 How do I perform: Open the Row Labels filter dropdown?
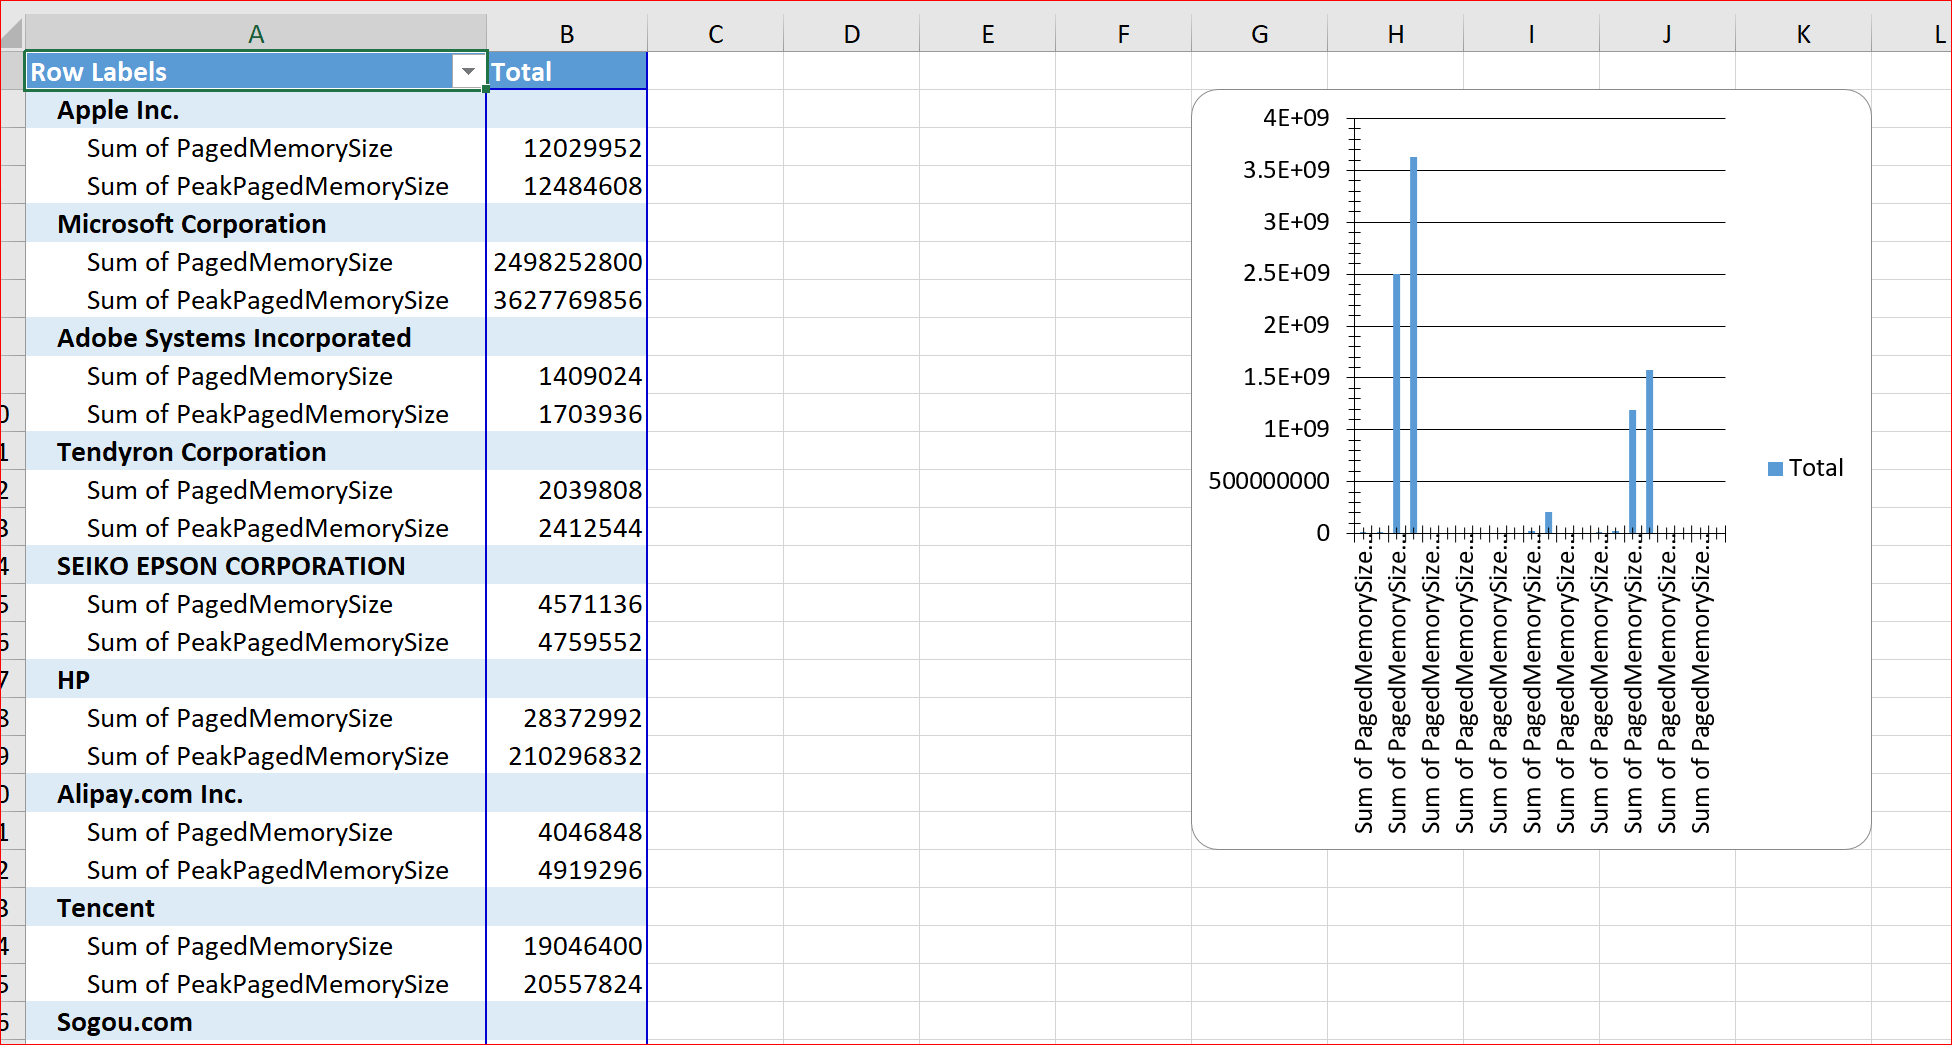tap(467, 72)
